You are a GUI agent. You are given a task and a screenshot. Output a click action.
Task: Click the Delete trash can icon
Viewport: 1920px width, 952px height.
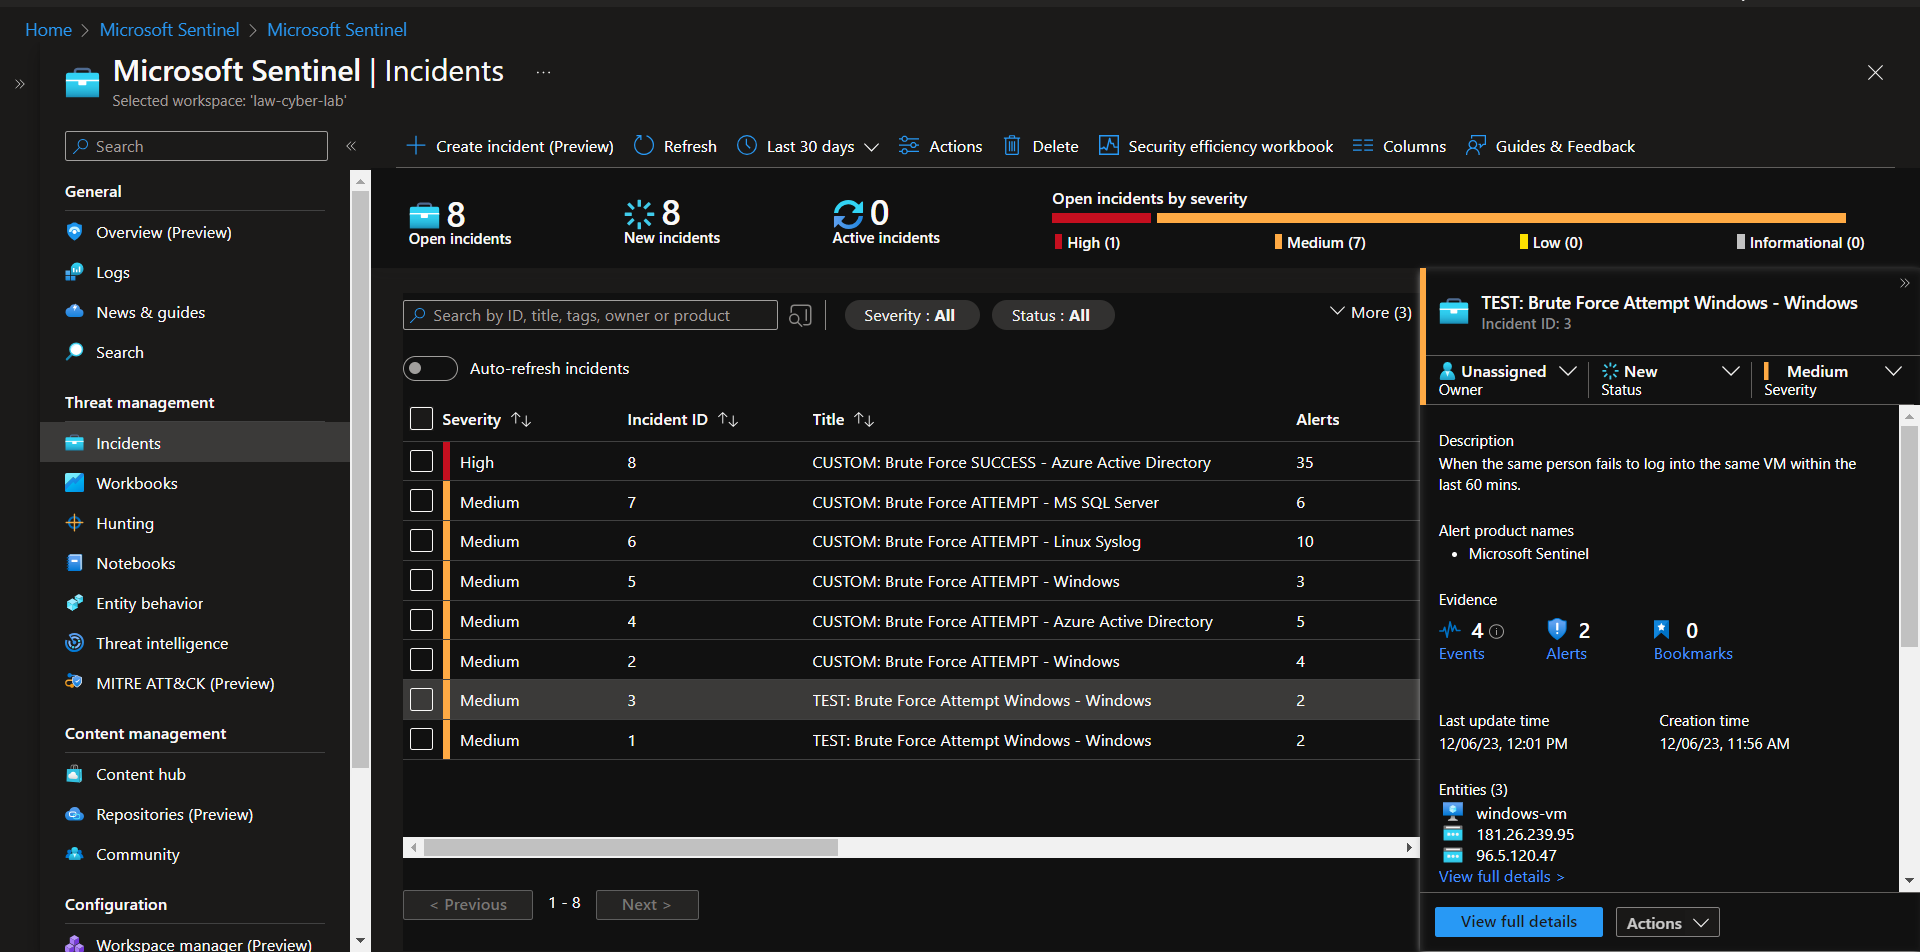click(x=1012, y=146)
